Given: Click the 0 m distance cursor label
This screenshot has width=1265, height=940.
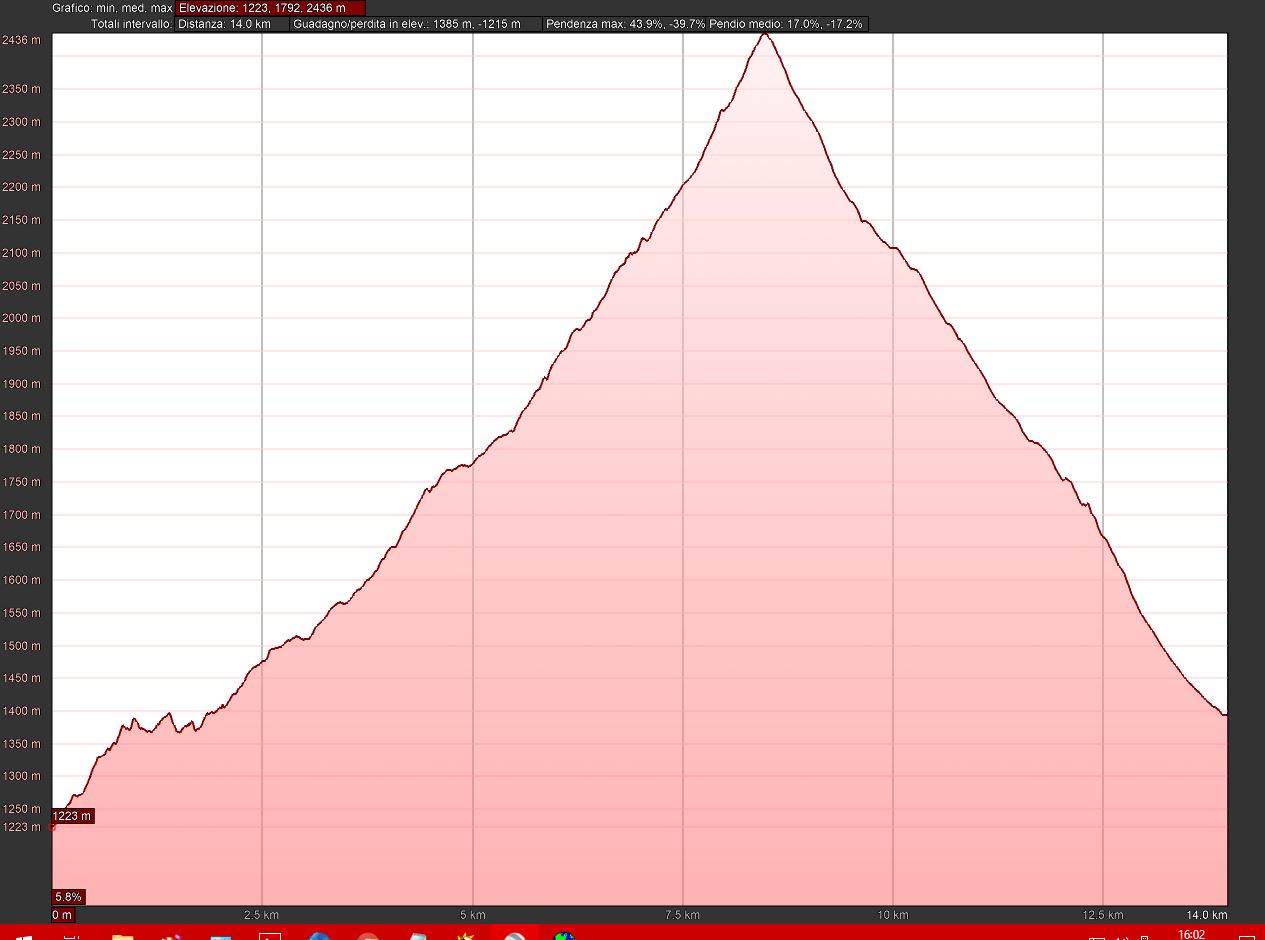Looking at the screenshot, I should pyautogui.click(x=62, y=915).
